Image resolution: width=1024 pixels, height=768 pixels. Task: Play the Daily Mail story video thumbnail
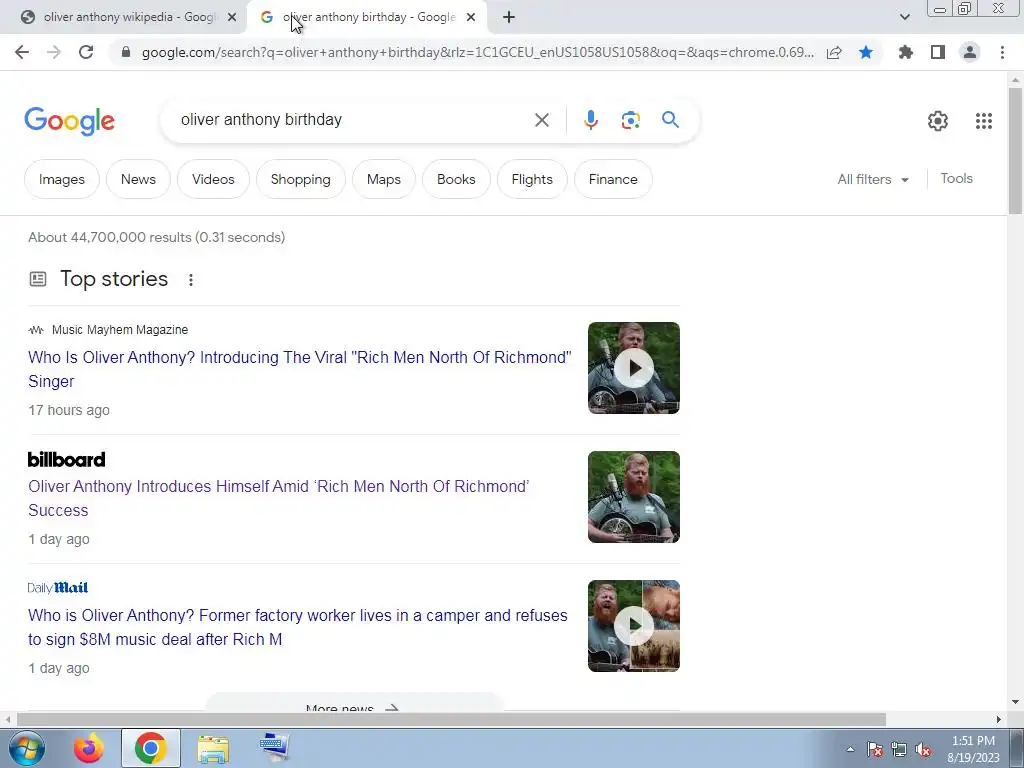click(x=633, y=626)
